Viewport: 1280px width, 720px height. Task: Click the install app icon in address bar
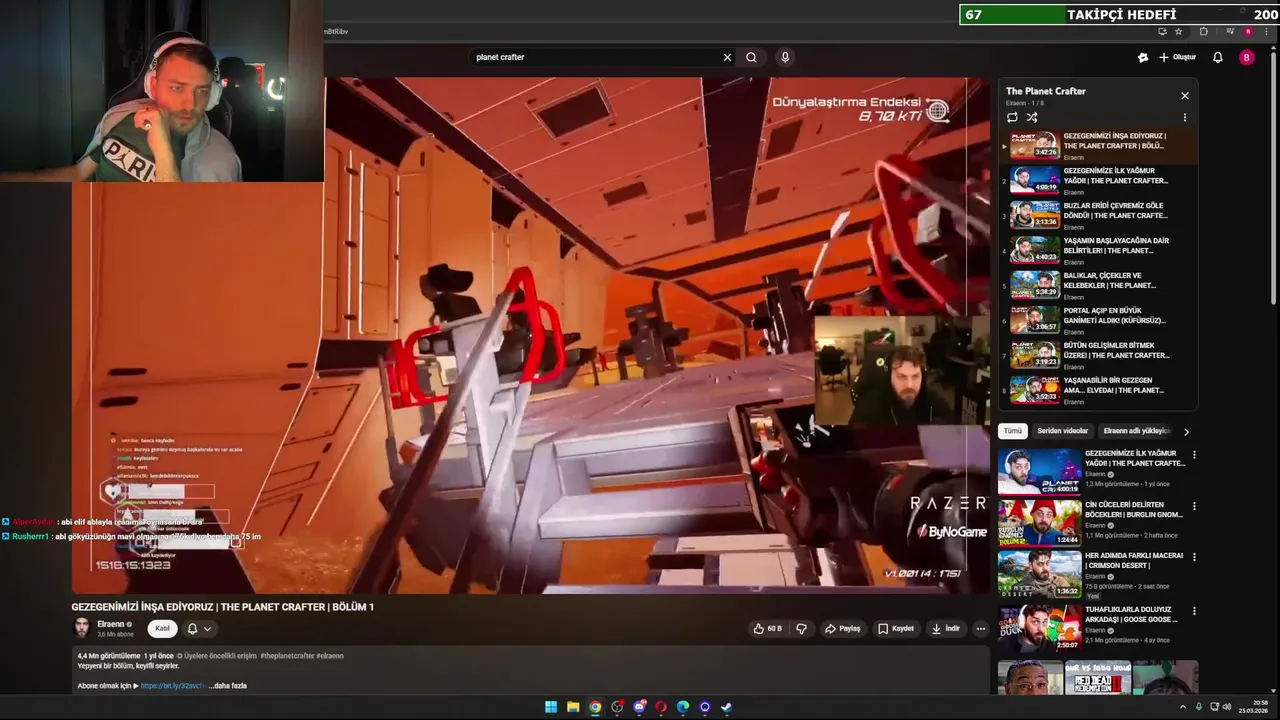coord(1163,32)
